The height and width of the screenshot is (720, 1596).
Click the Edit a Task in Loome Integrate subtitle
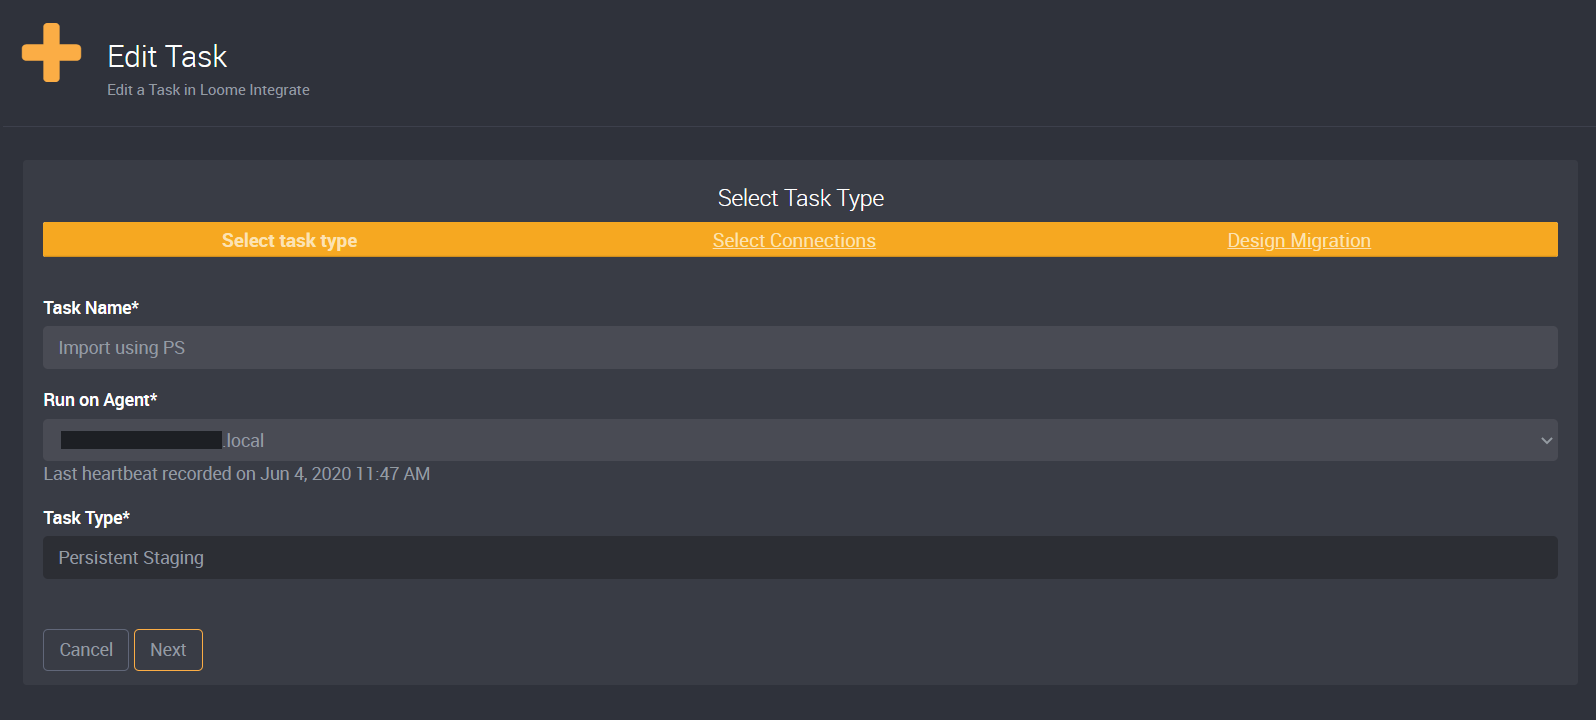click(x=208, y=89)
